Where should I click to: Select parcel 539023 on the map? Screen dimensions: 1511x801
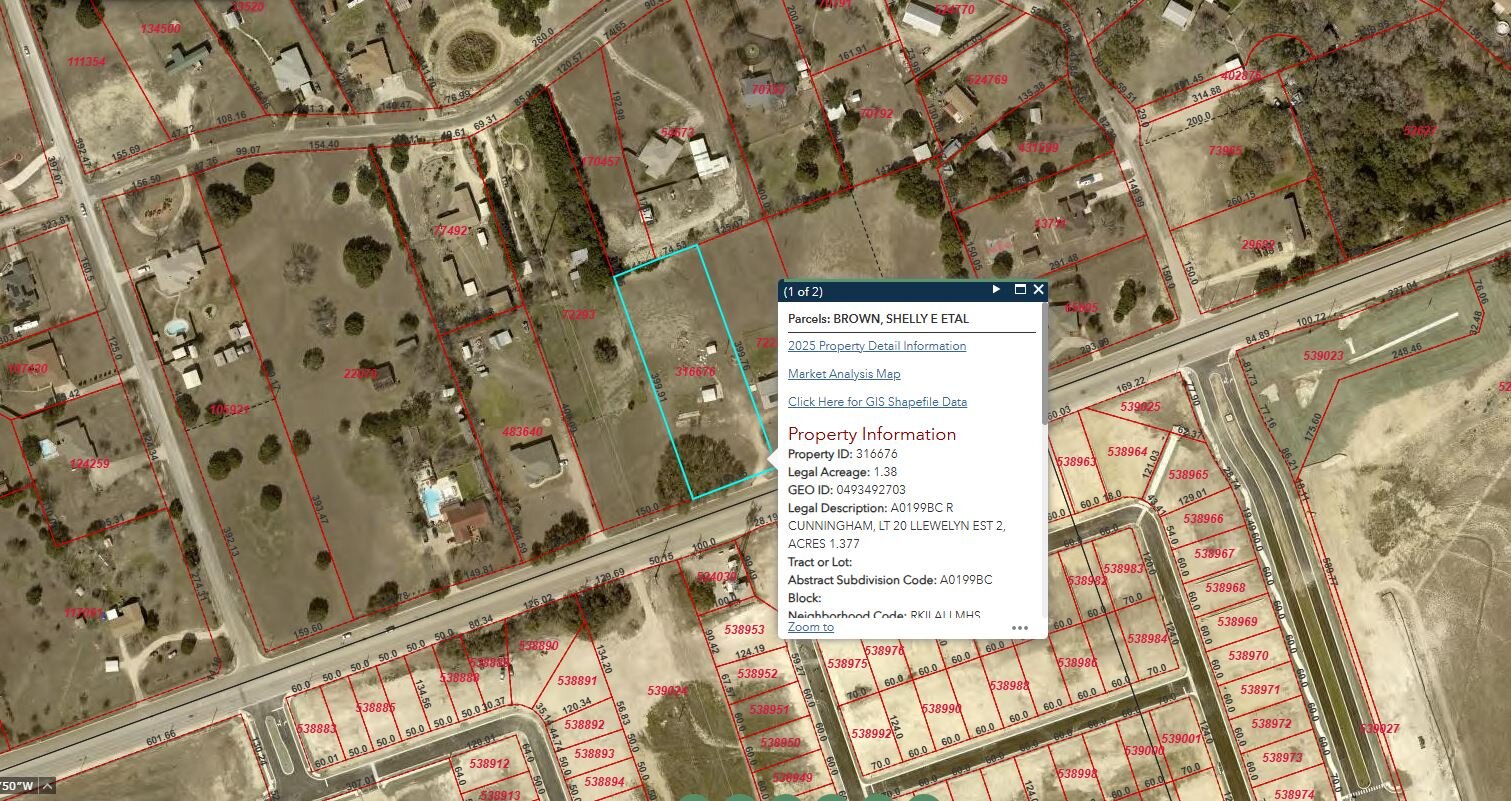[x=1323, y=355]
